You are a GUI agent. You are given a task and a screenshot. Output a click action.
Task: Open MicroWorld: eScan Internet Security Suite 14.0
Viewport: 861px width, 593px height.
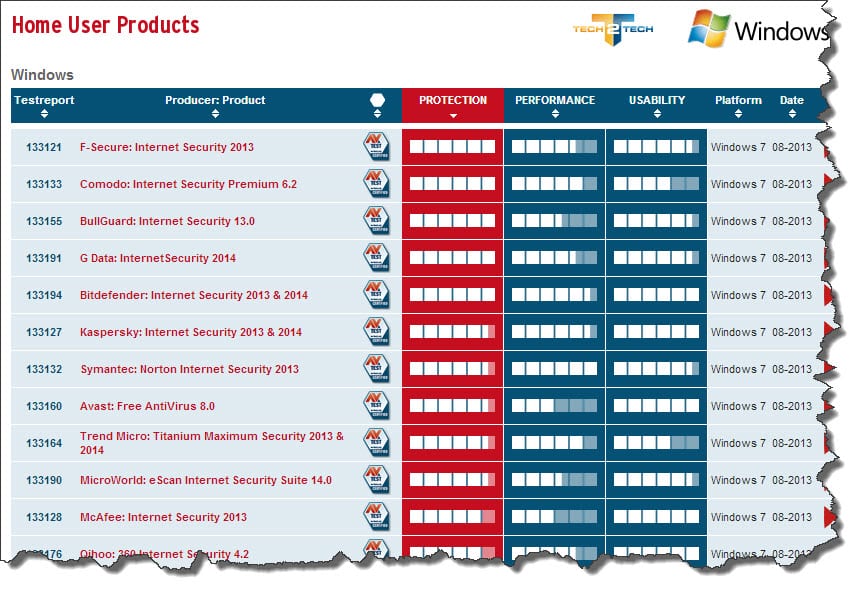click(206, 480)
